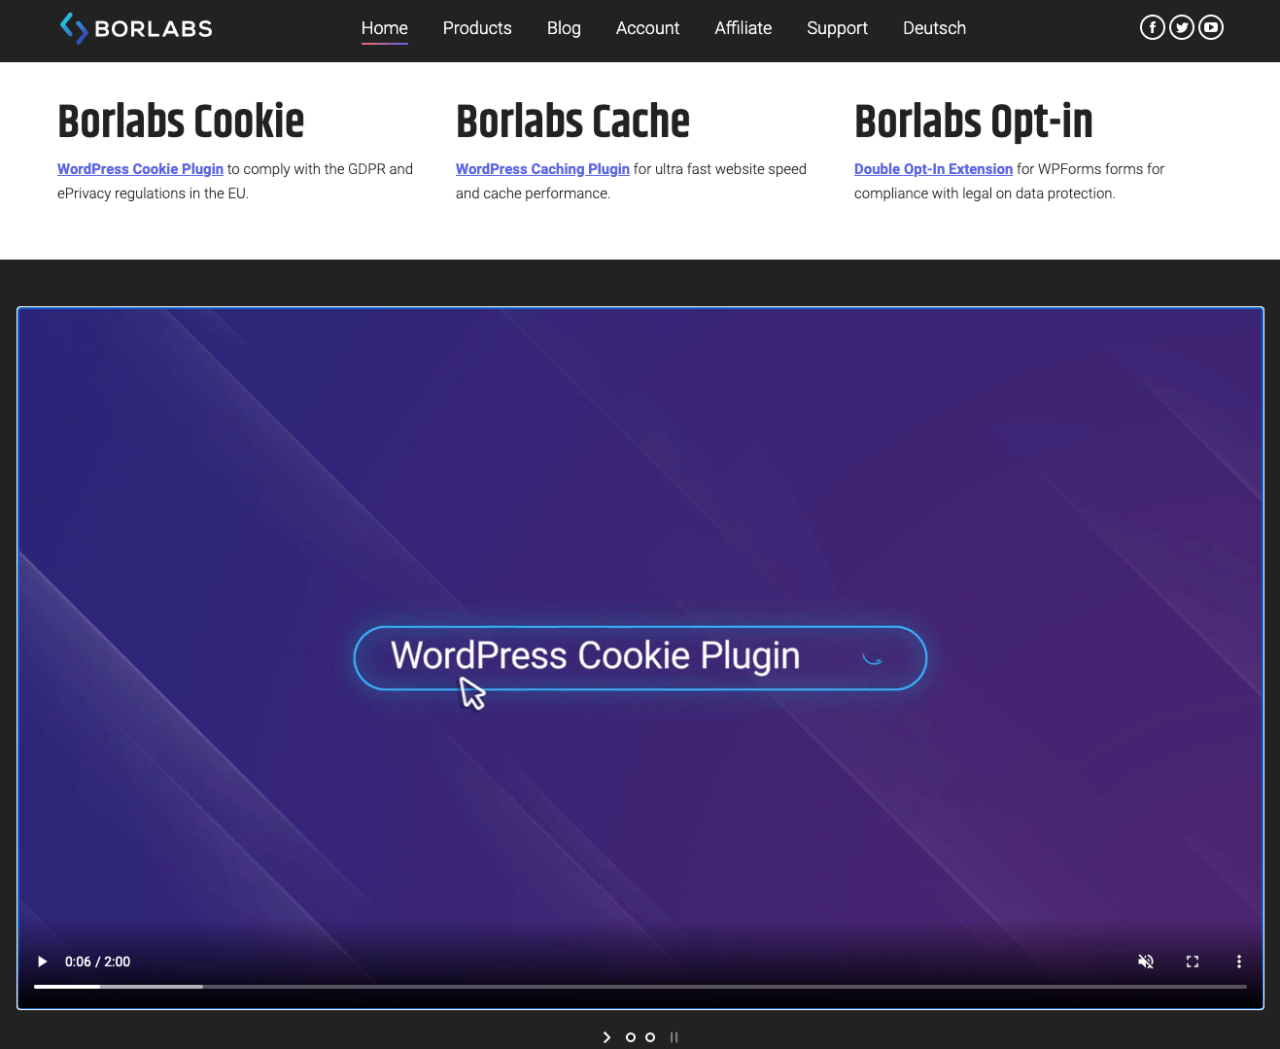Play the promotional video
The image size is (1280, 1049).
[x=42, y=961]
